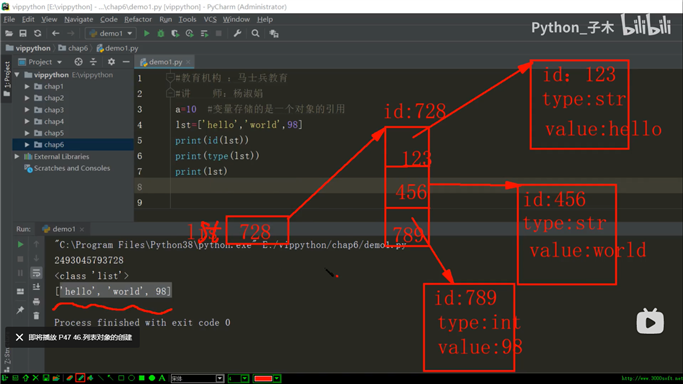Pick the red annotation color swatch
This screenshot has width=683, height=384.
(x=263, y=378)
